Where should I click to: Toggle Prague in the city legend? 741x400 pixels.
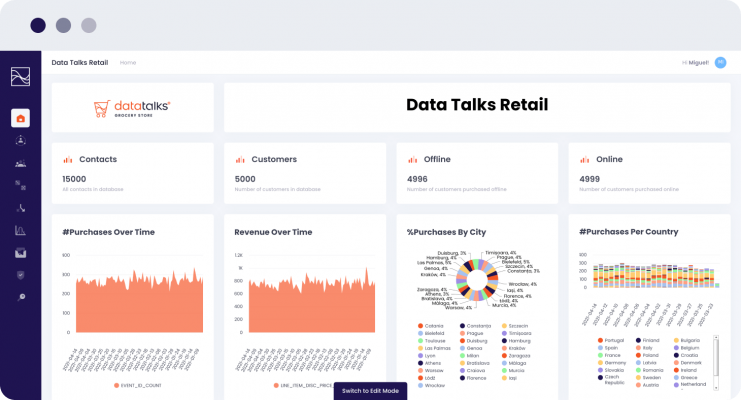coord(471,333)
